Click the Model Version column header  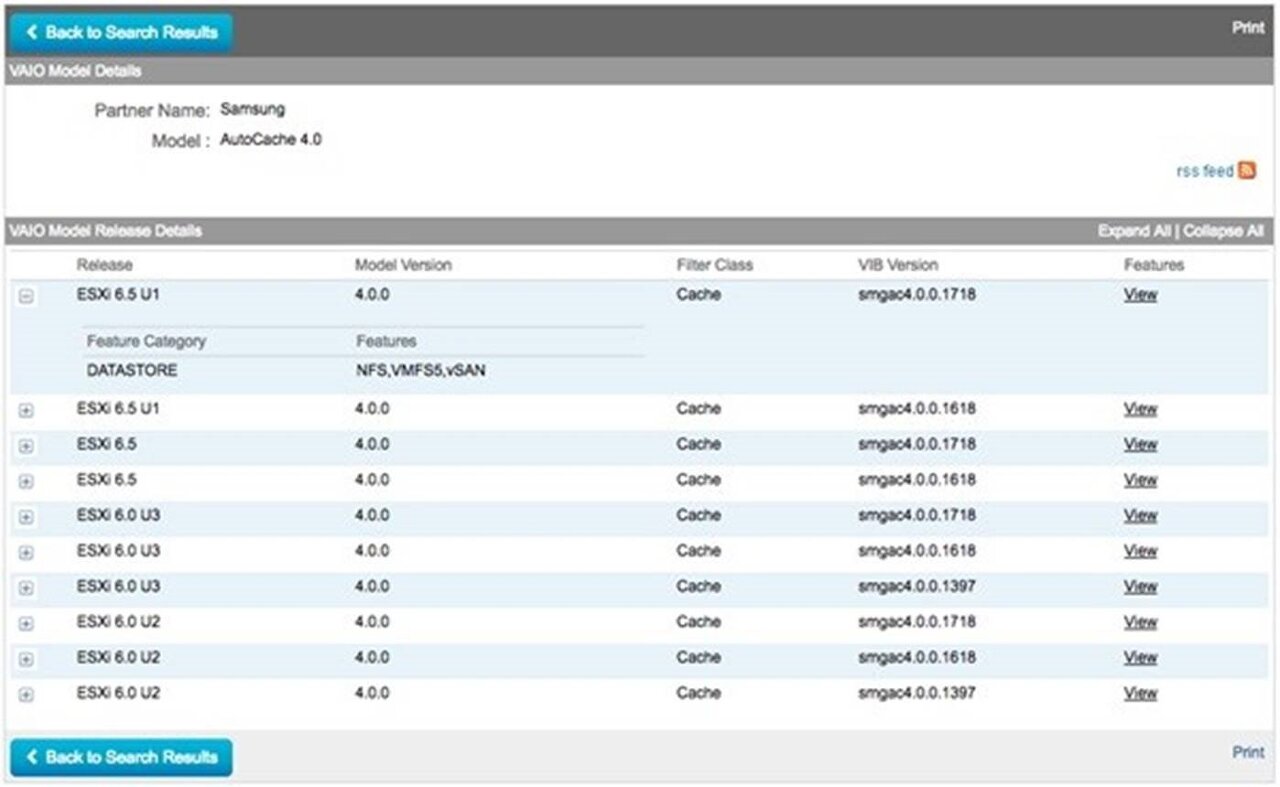pyautogui.click(x=403, y=265)
